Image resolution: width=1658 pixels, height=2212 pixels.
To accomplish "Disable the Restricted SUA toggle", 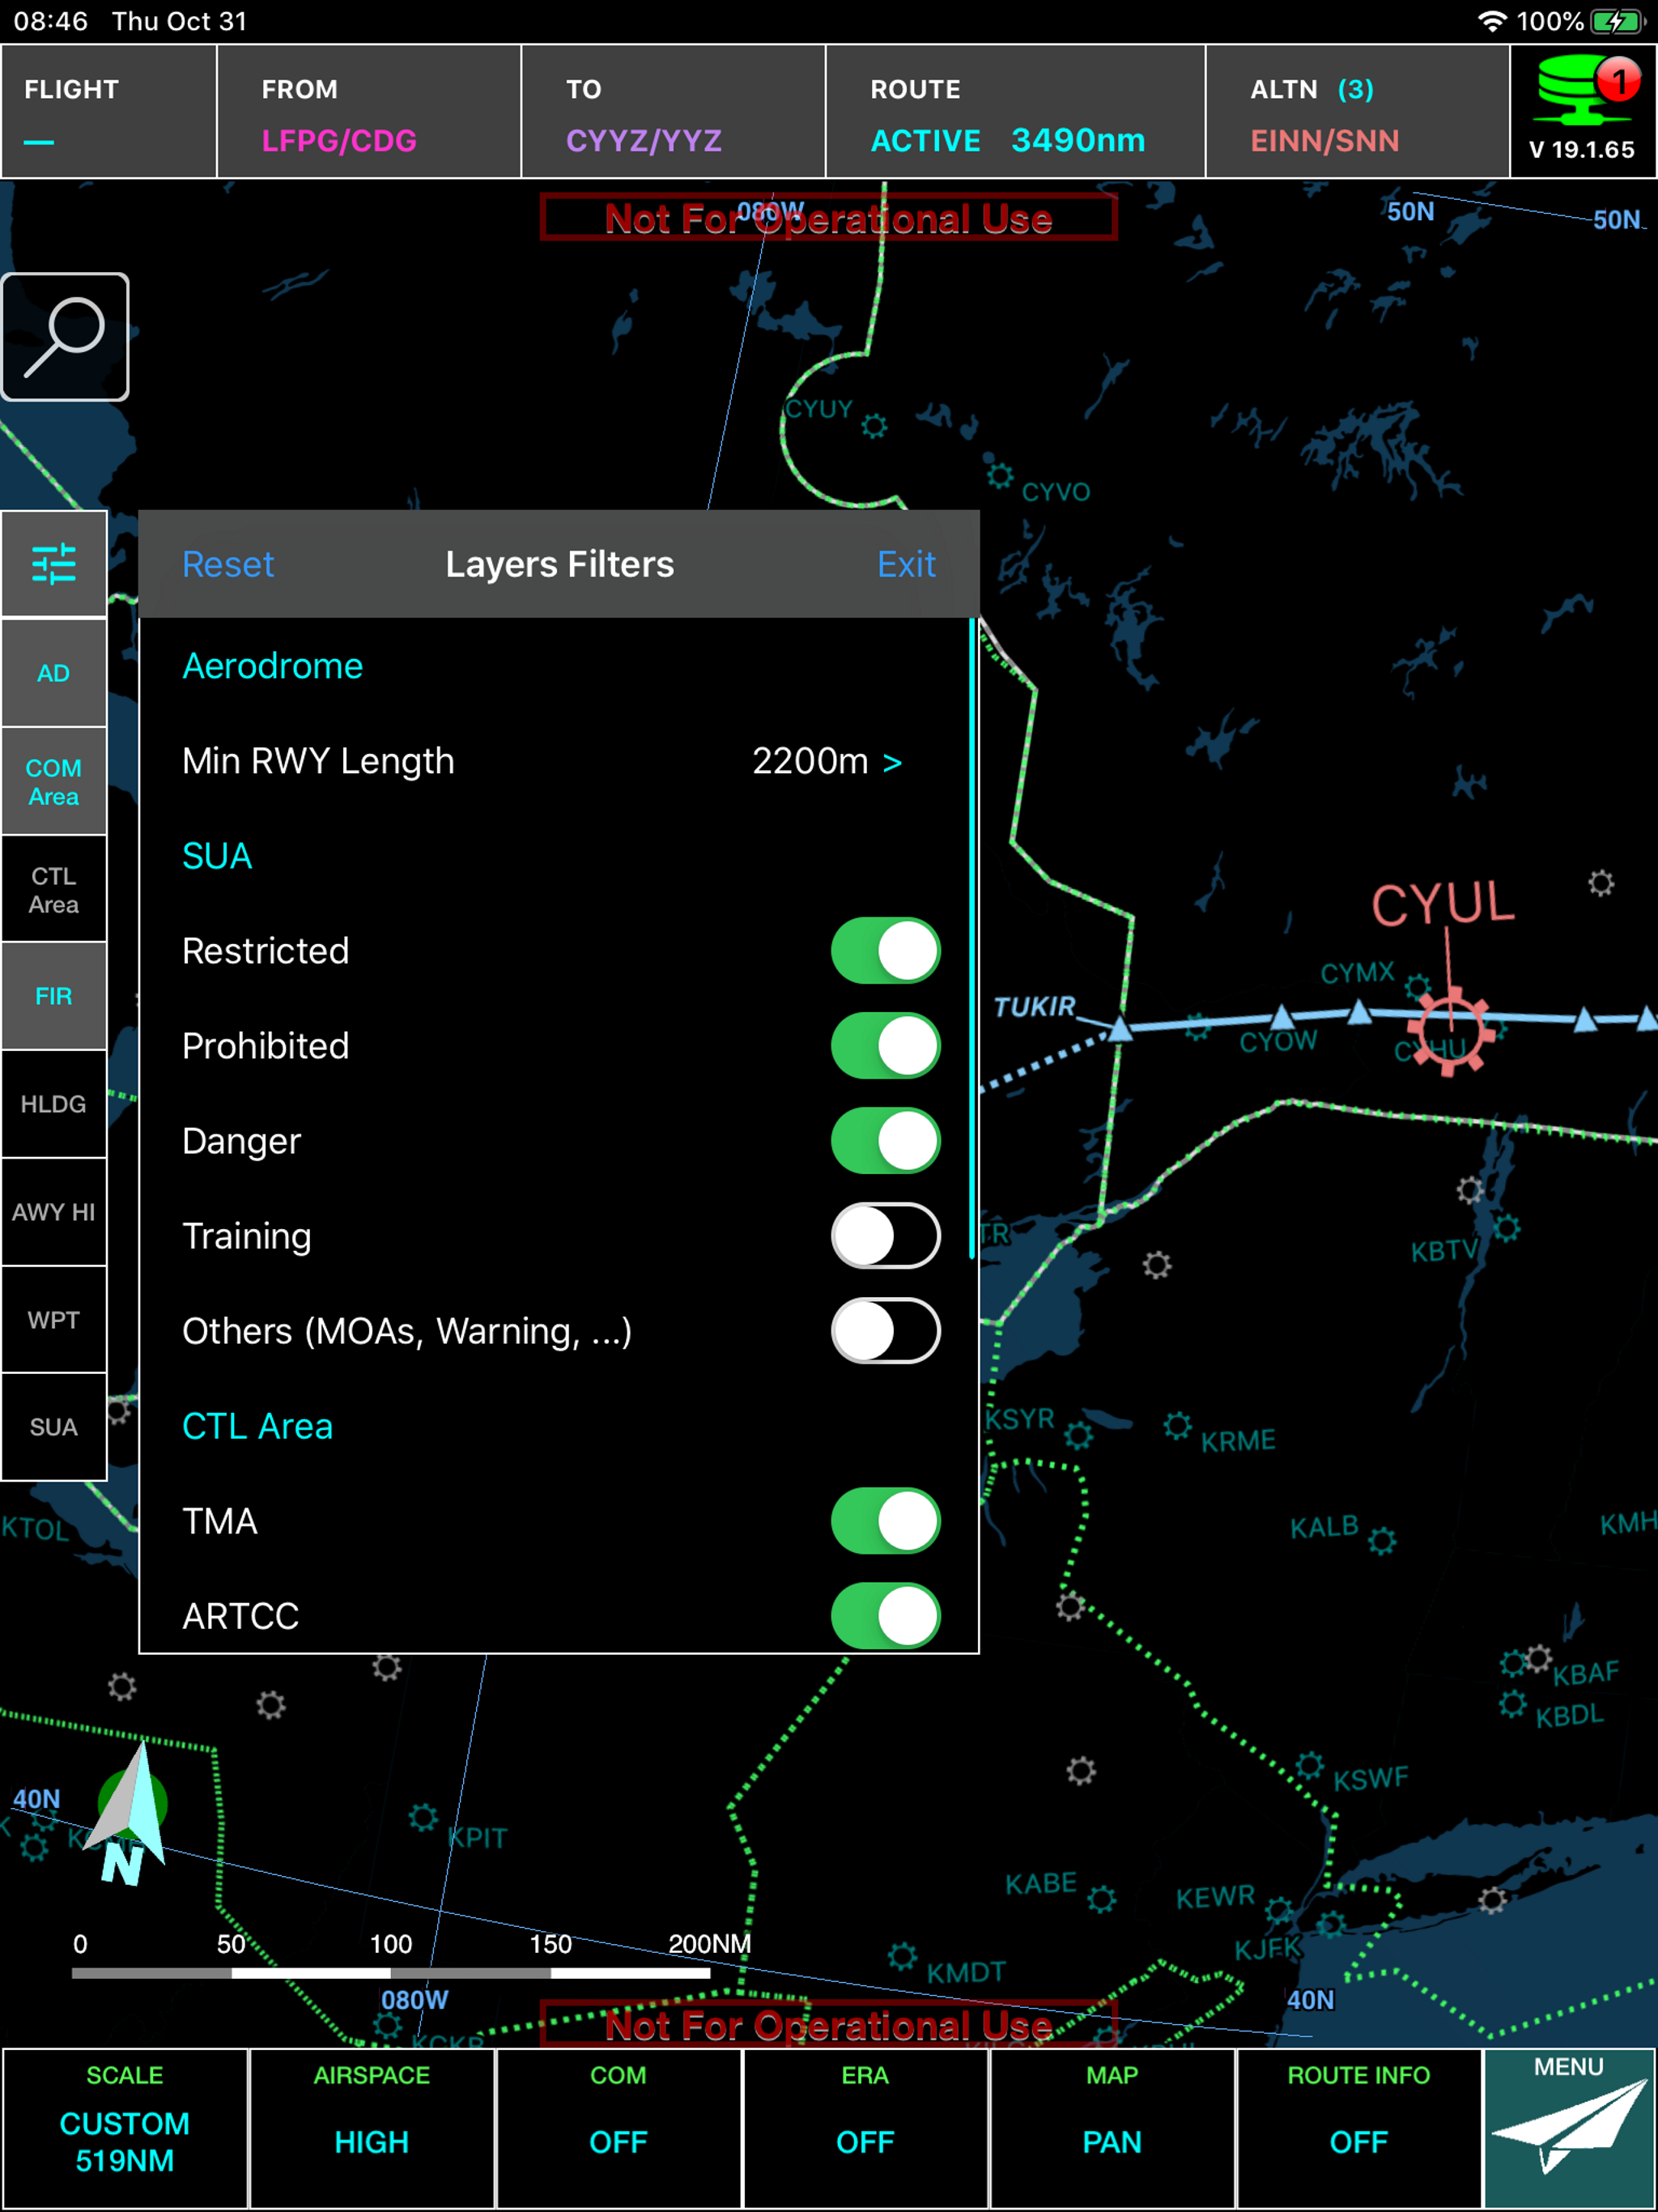I will pos(885,950).
